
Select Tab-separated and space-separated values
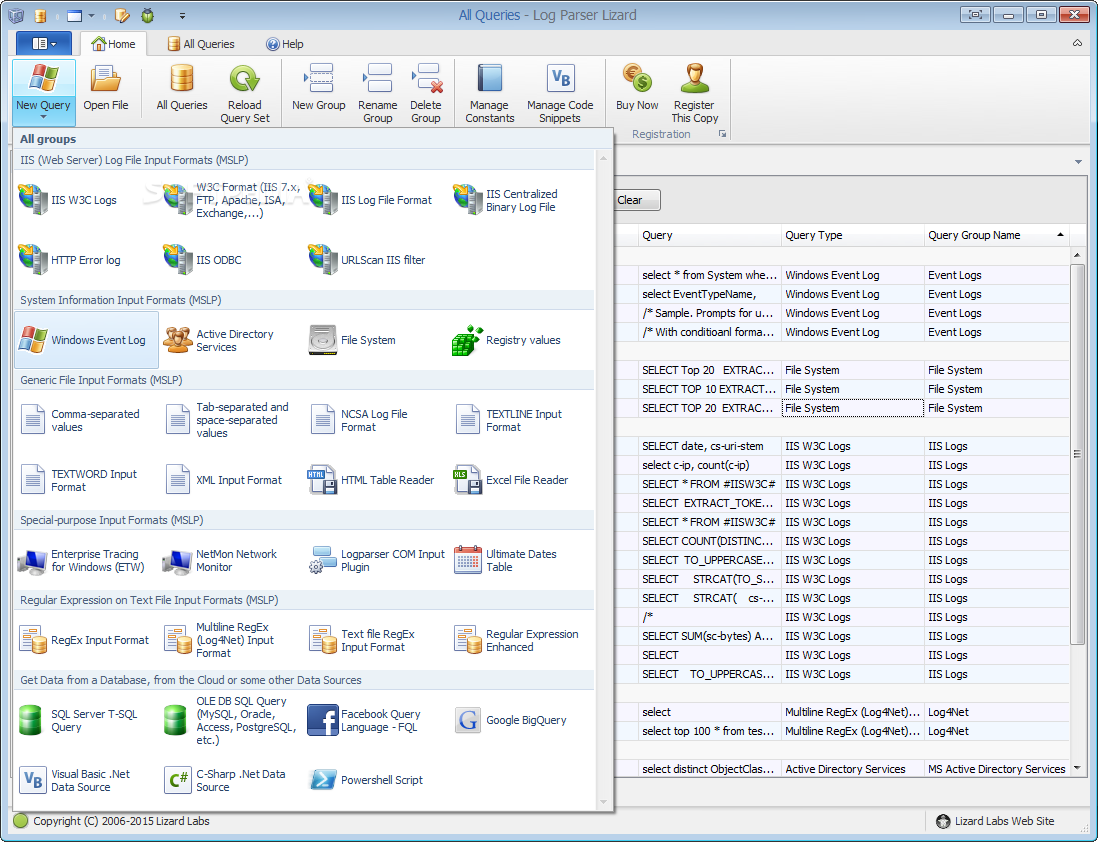pos(231,420)
